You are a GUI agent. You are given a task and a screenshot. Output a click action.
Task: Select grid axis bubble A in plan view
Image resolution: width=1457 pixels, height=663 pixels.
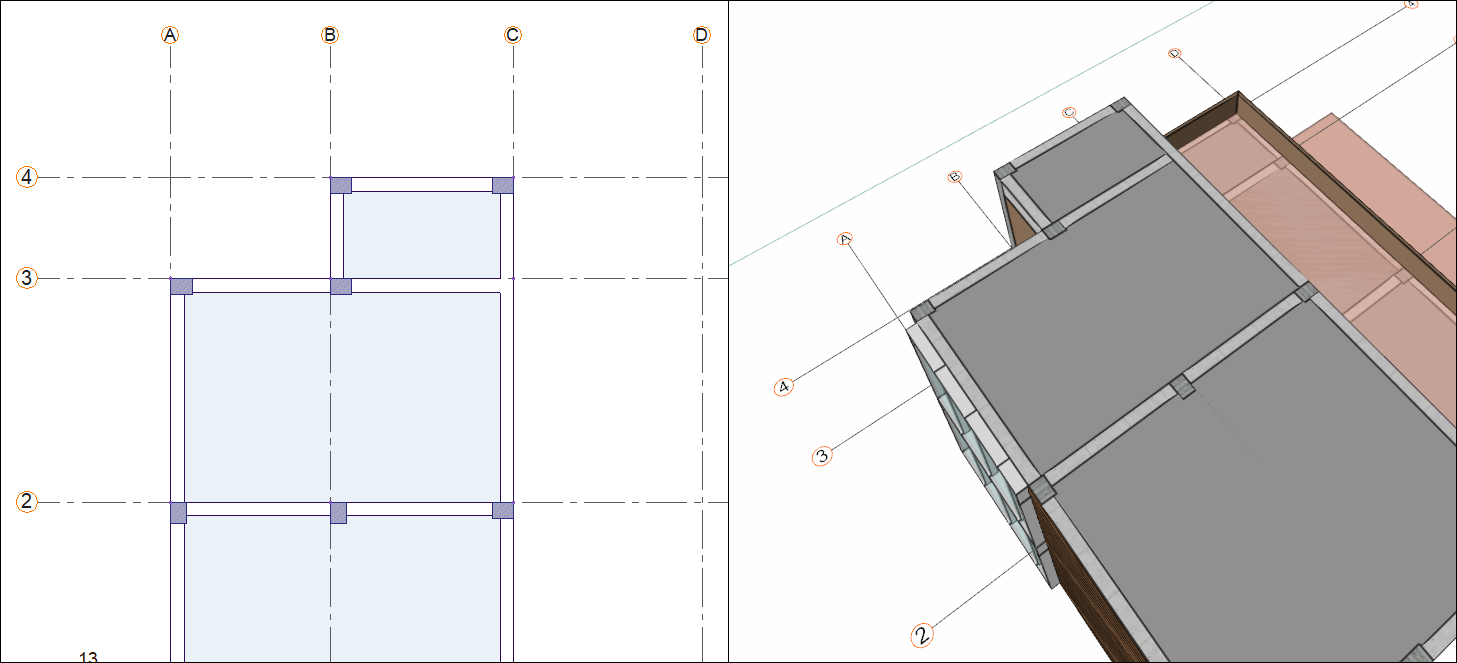[x=170, y=35]
